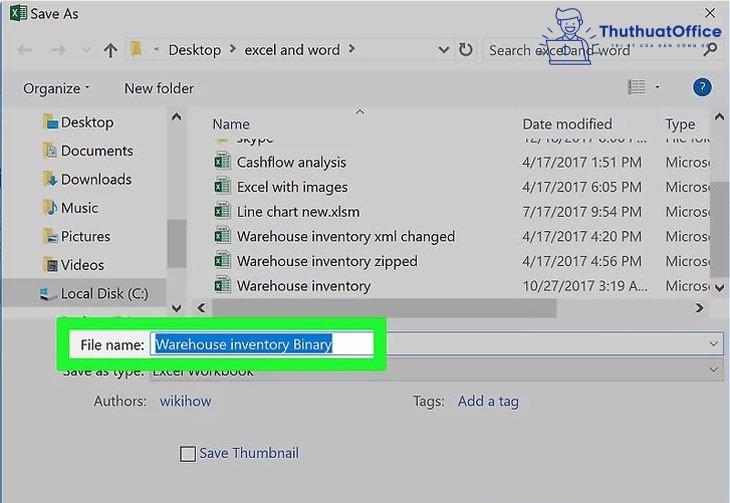Screen dimensions: 730x503
Task: Close the Save As dialog
Action: (x=710, y=13)
